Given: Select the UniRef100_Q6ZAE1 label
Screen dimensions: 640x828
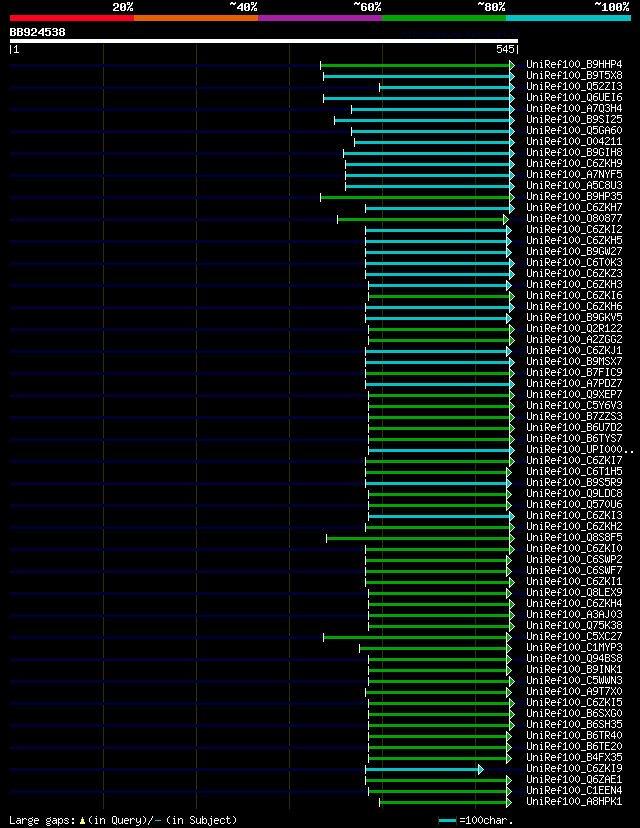Looking at the screenshot, I should tap(574, 779).
